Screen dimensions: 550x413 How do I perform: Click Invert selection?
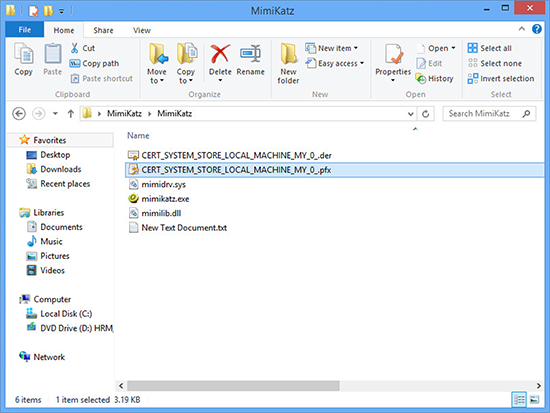click(501, 79)
